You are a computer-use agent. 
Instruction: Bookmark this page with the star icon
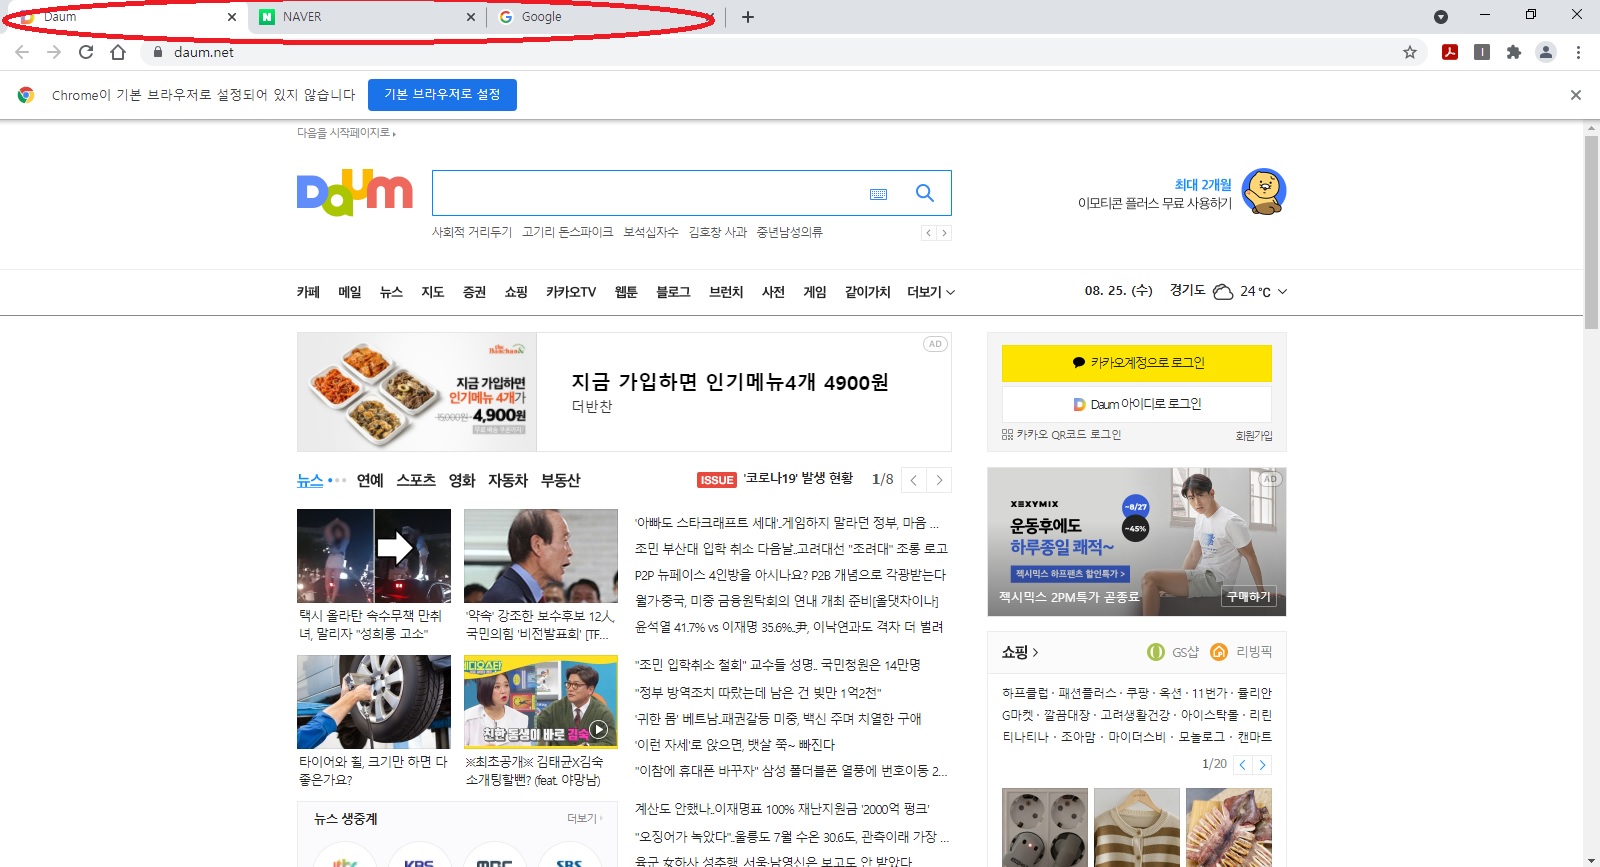tap(1410, 52)
